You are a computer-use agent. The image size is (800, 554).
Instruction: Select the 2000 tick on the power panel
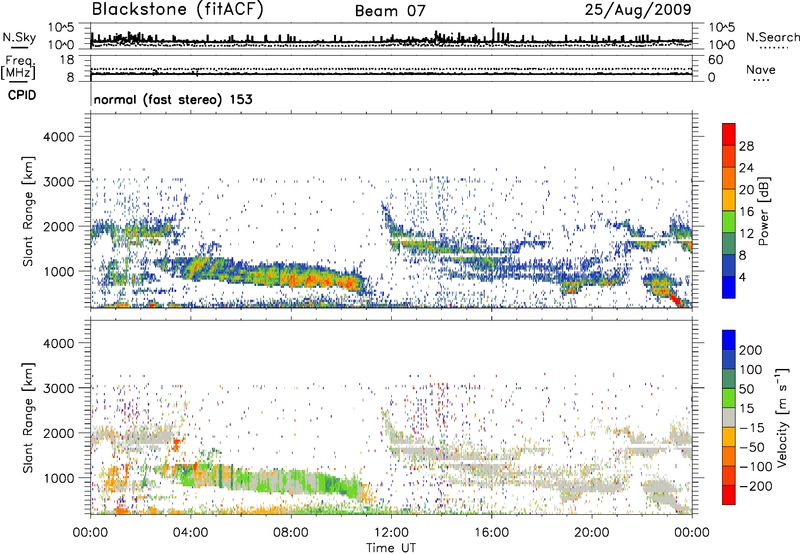pyautogui.click(x=58, y=226)
